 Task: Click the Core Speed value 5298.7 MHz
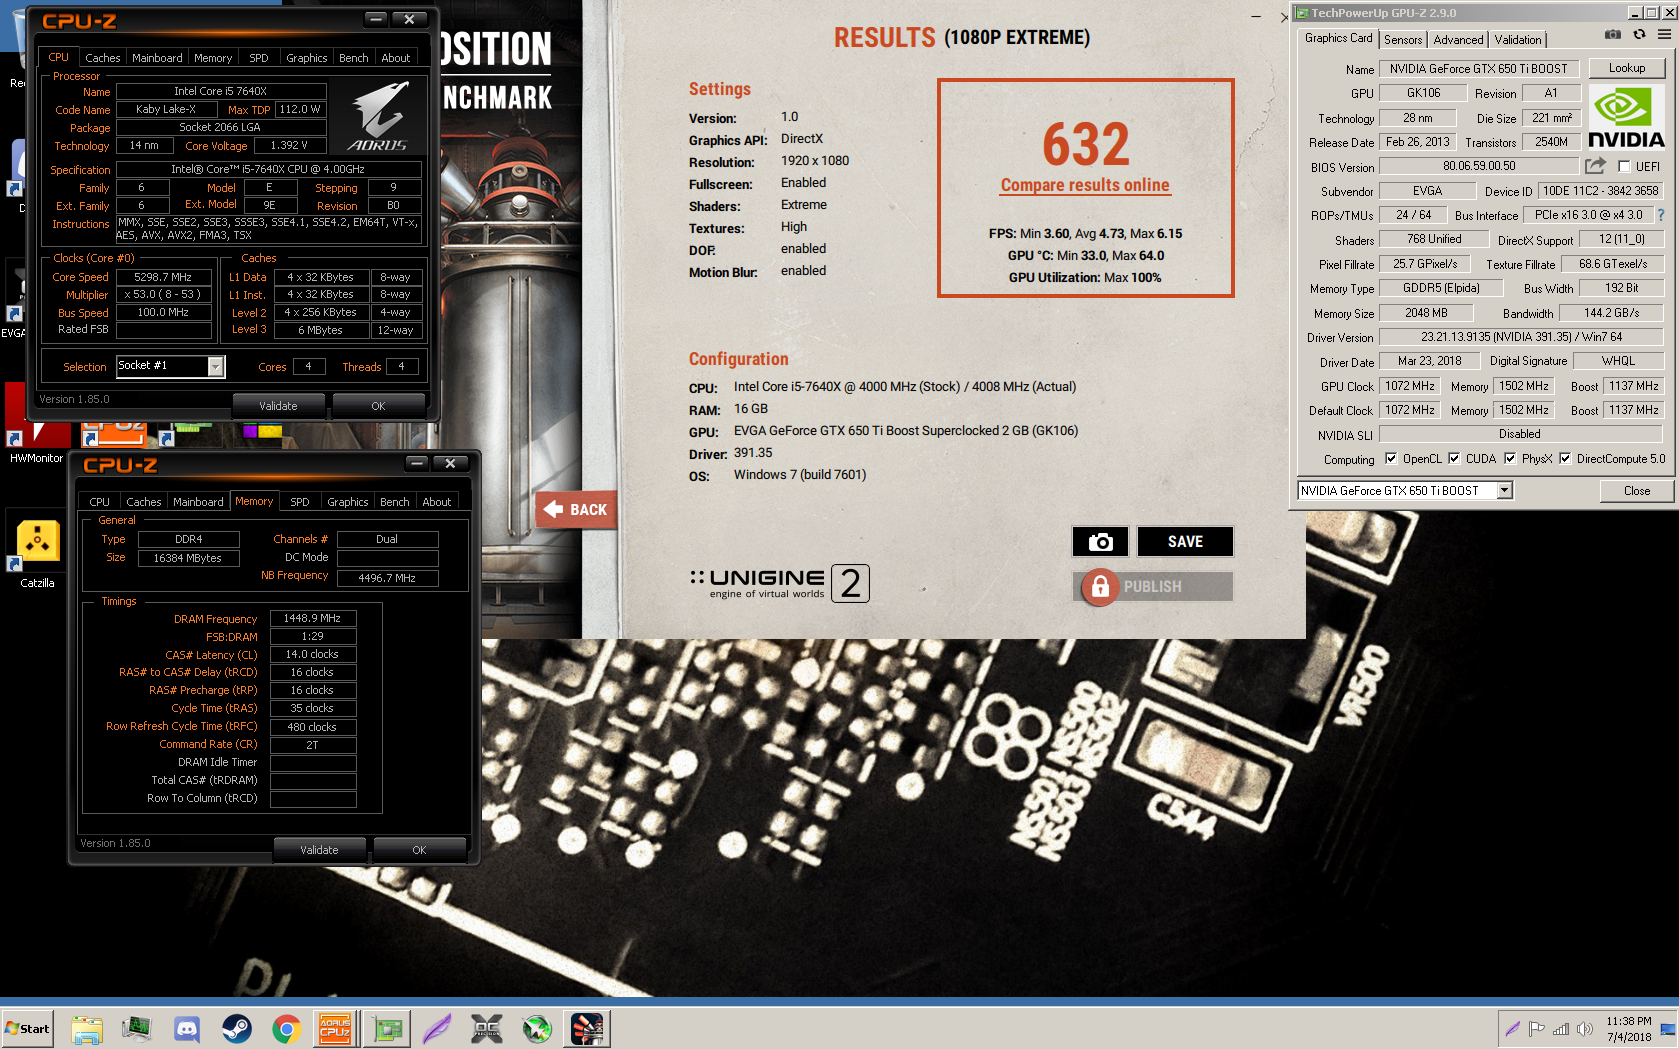tap(164, 277)
